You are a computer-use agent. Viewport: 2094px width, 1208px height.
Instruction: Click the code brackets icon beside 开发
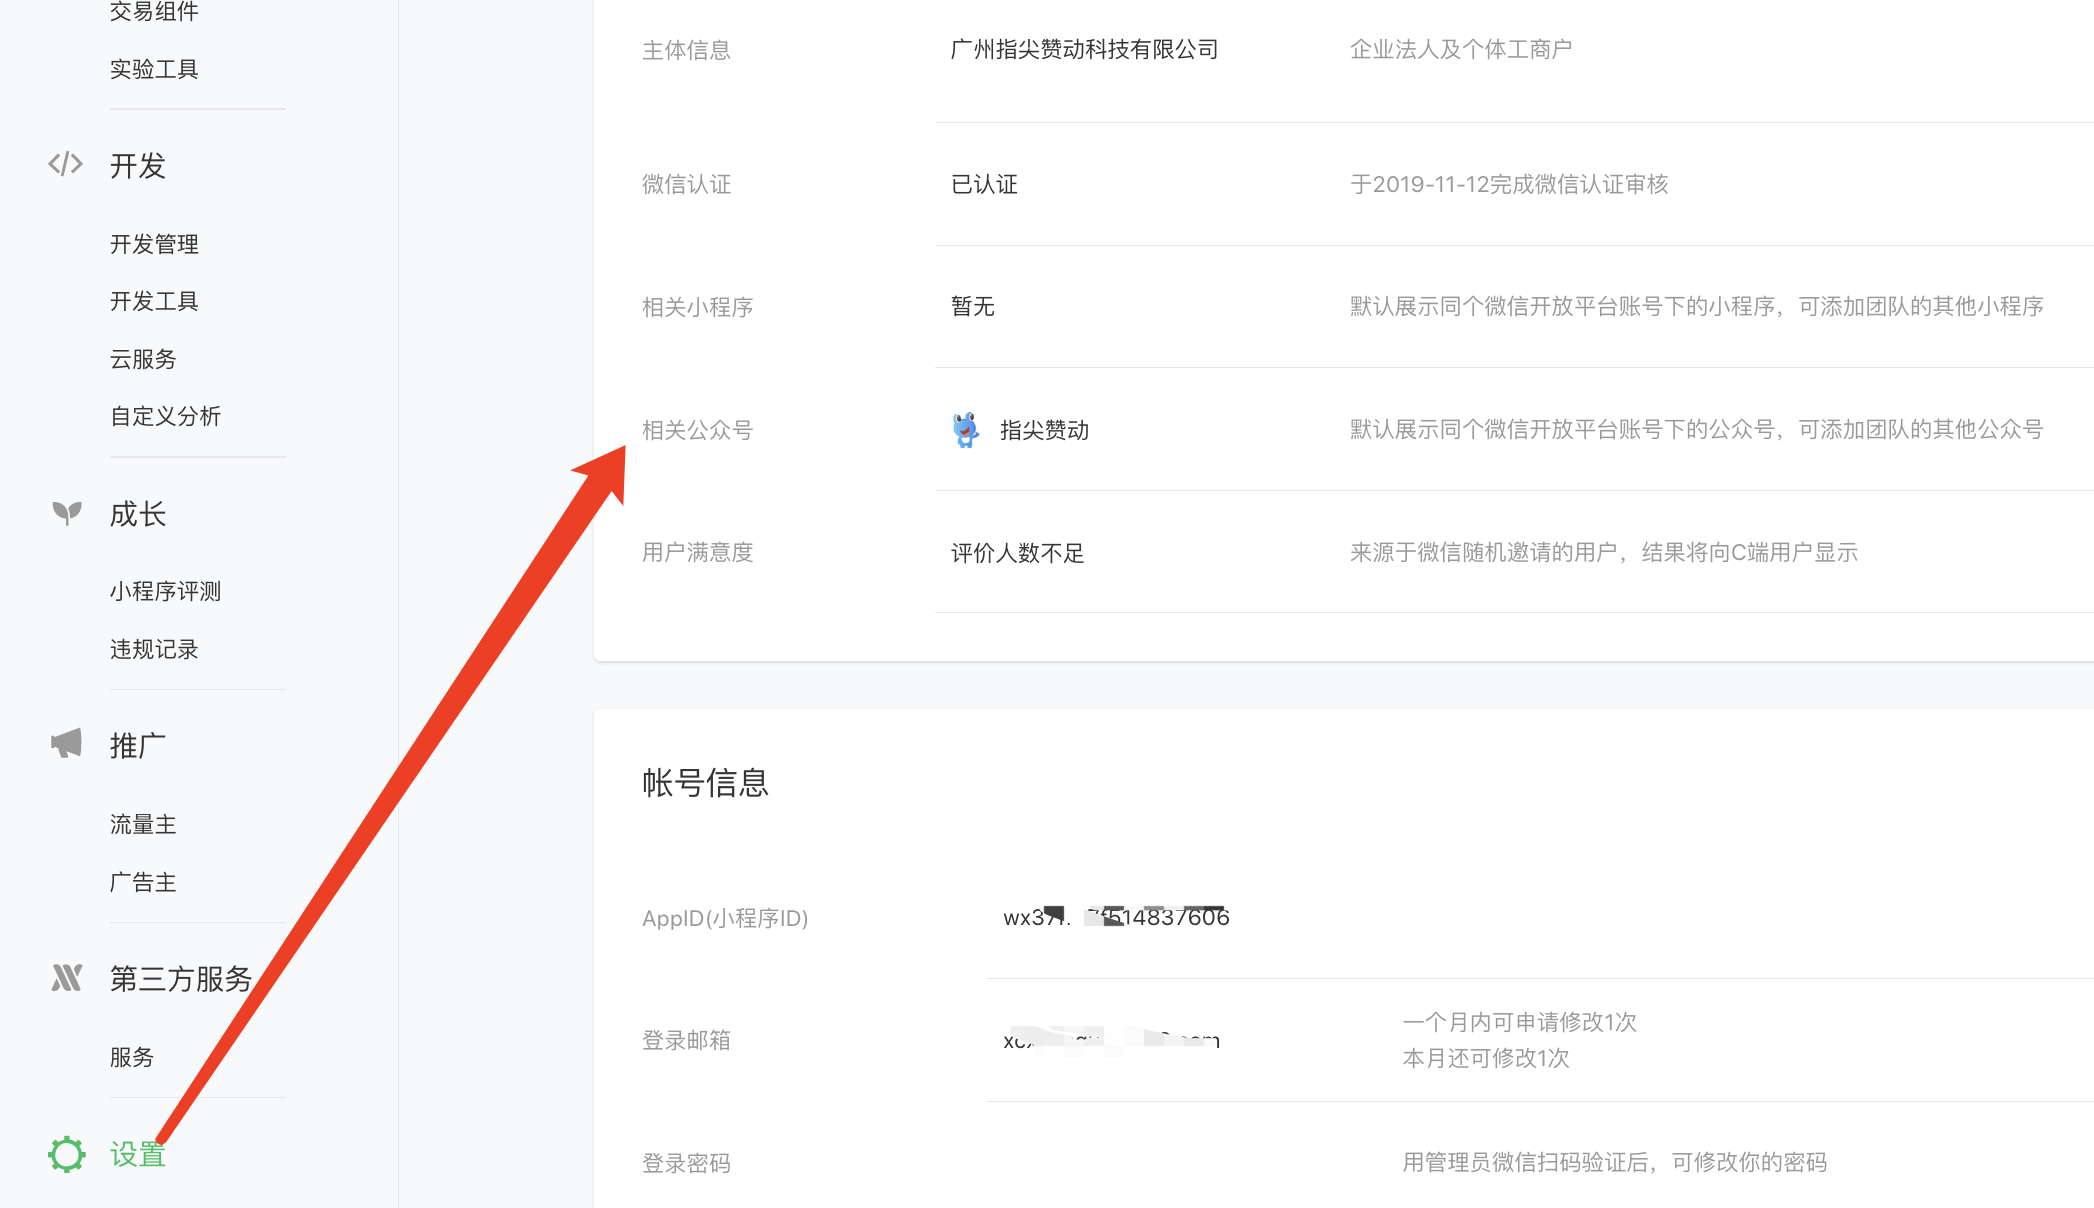[x=66, y=164]
